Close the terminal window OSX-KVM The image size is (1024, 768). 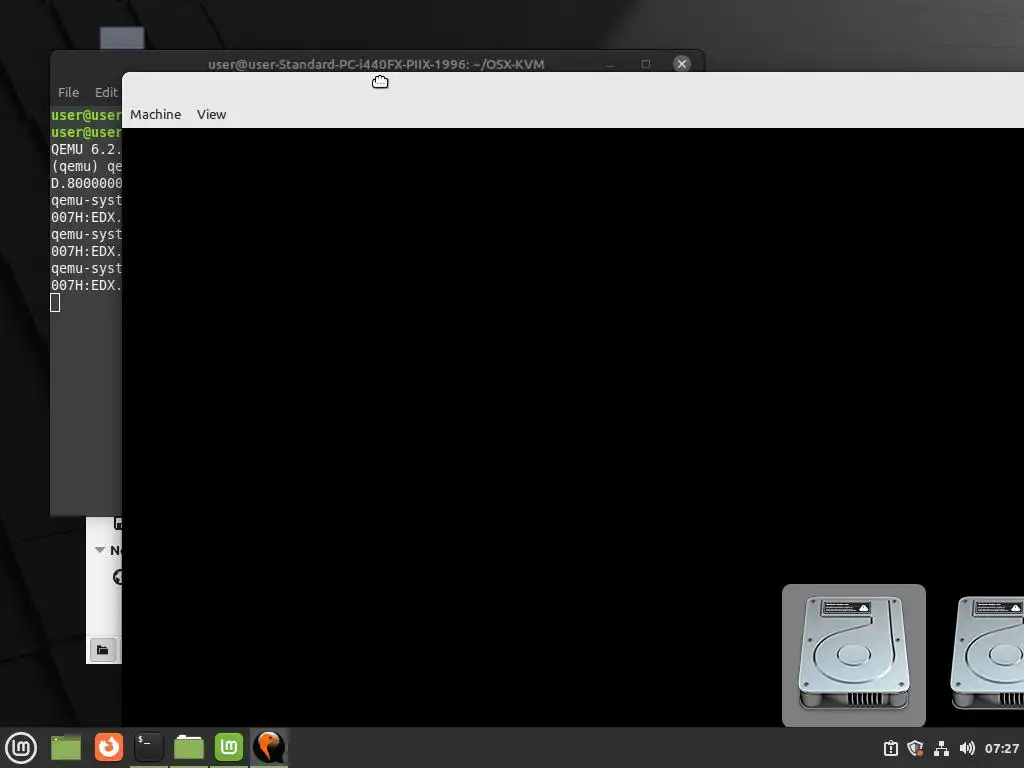coord(682,63)
